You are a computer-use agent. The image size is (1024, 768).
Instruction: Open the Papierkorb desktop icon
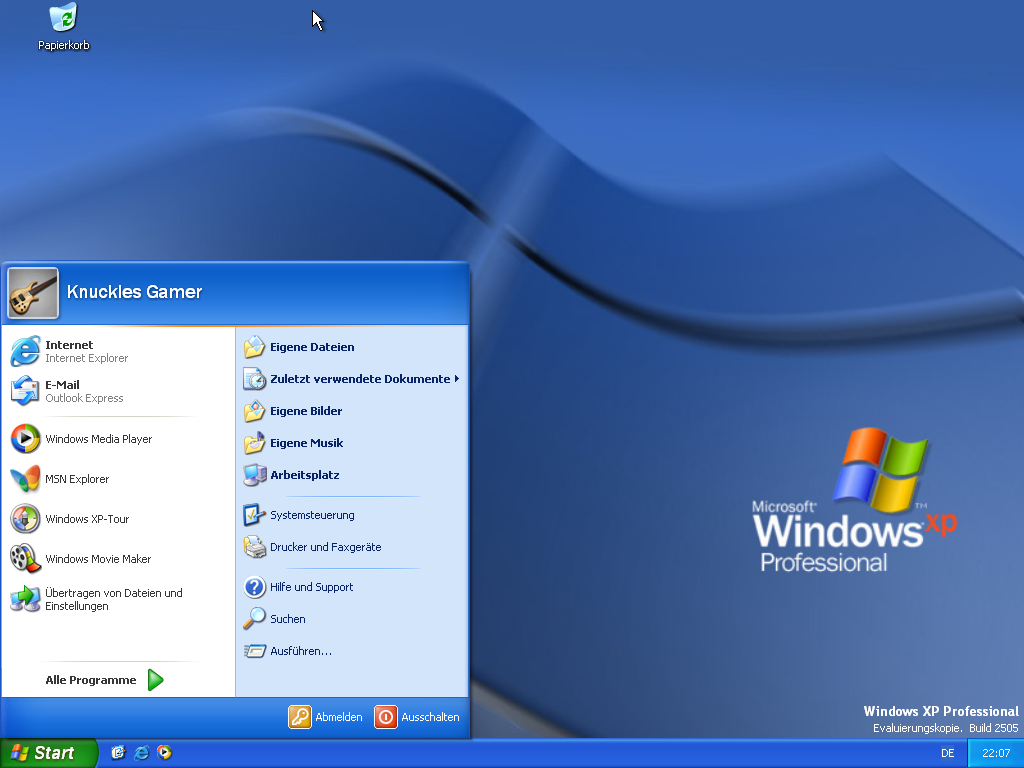click(x=64, y=27)
